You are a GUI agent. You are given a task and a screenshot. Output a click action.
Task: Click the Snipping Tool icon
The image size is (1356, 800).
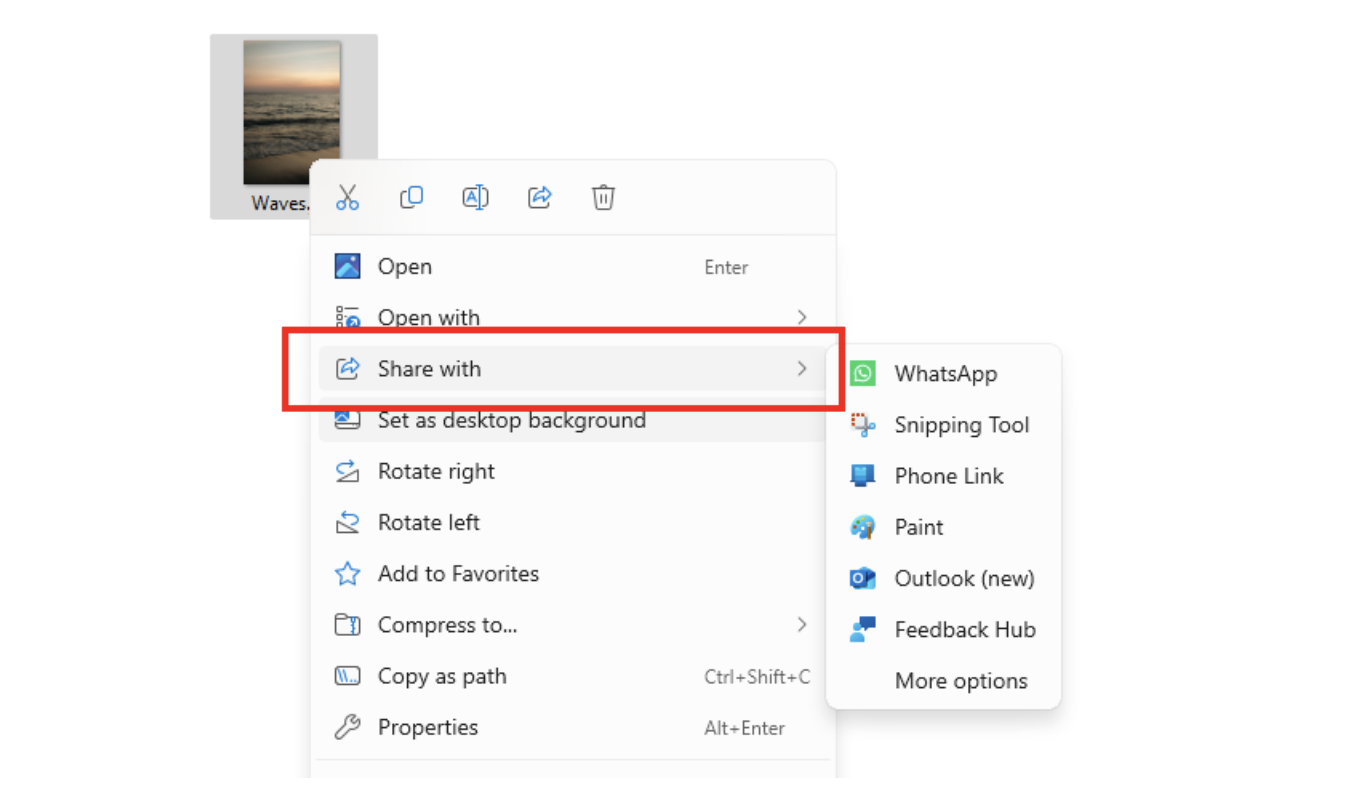pyautogui.click(x=862, y=425)
